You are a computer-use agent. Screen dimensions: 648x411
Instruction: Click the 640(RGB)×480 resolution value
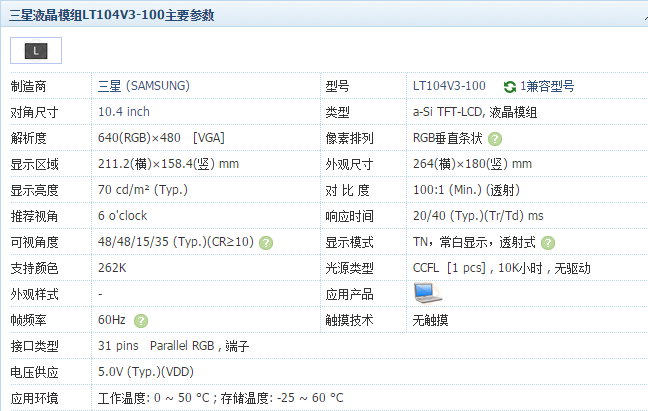pyautogui.click(x=141, y=138)
